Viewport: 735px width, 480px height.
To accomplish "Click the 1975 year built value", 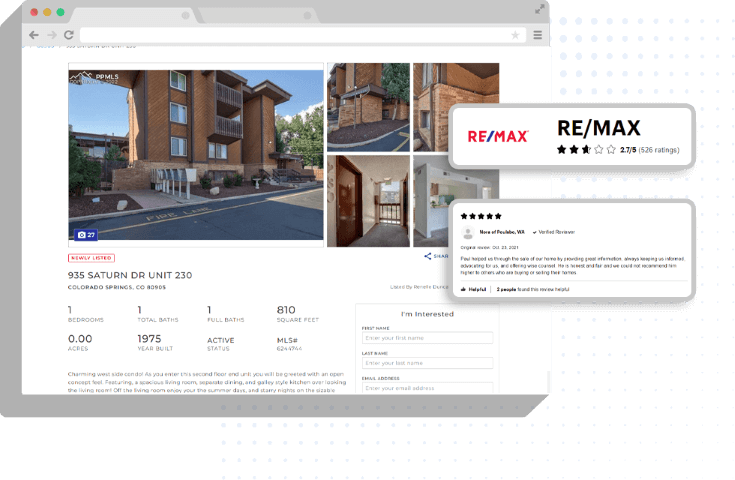I will click(149, 338).
